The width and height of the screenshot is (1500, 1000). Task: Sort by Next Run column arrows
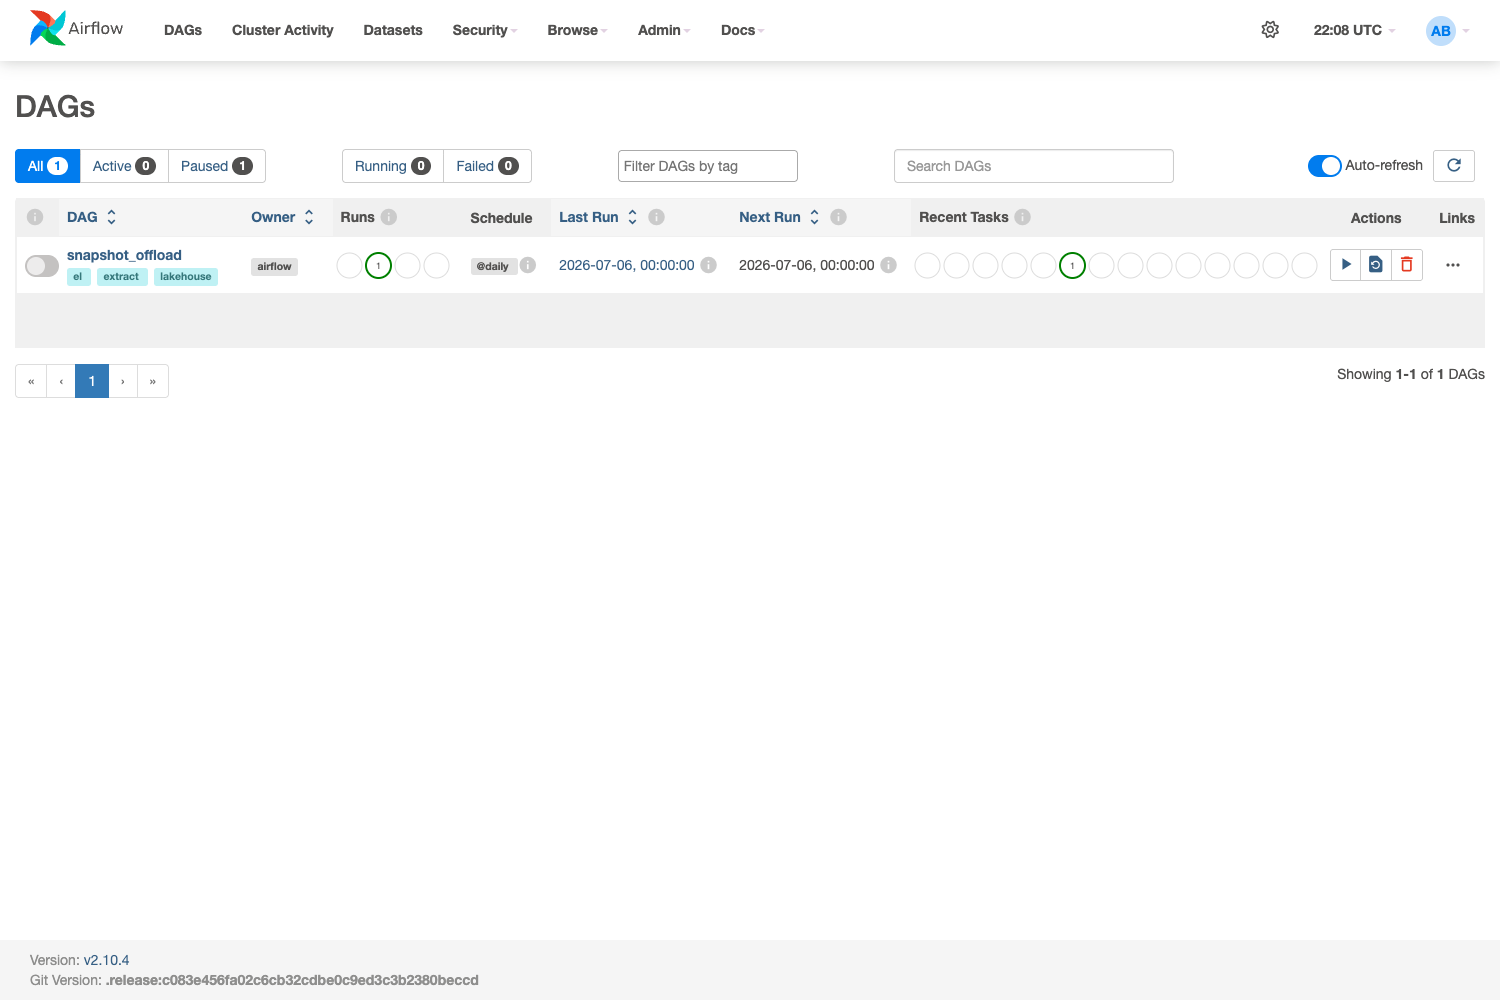[815, 217]
